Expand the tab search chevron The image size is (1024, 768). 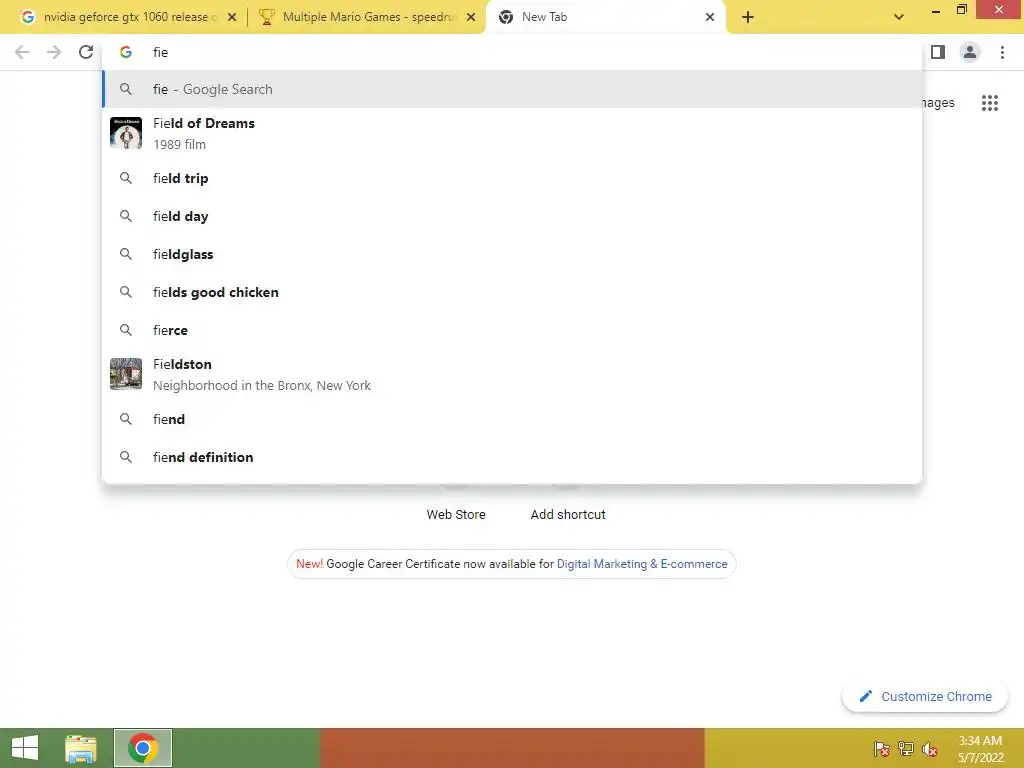899,17
